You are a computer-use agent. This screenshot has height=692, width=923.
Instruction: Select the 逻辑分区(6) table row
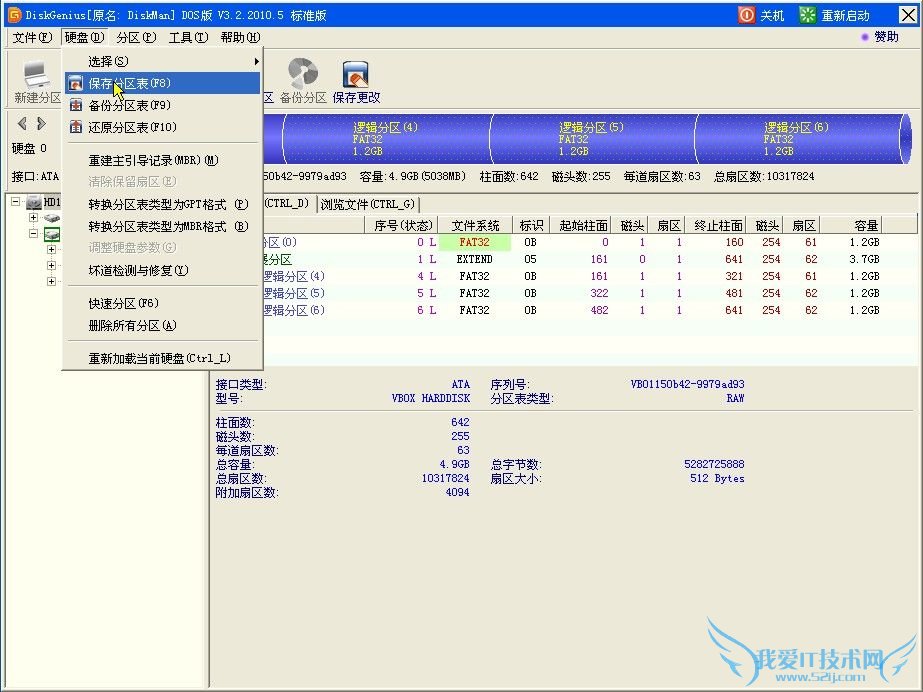click(x=589, y=310)
